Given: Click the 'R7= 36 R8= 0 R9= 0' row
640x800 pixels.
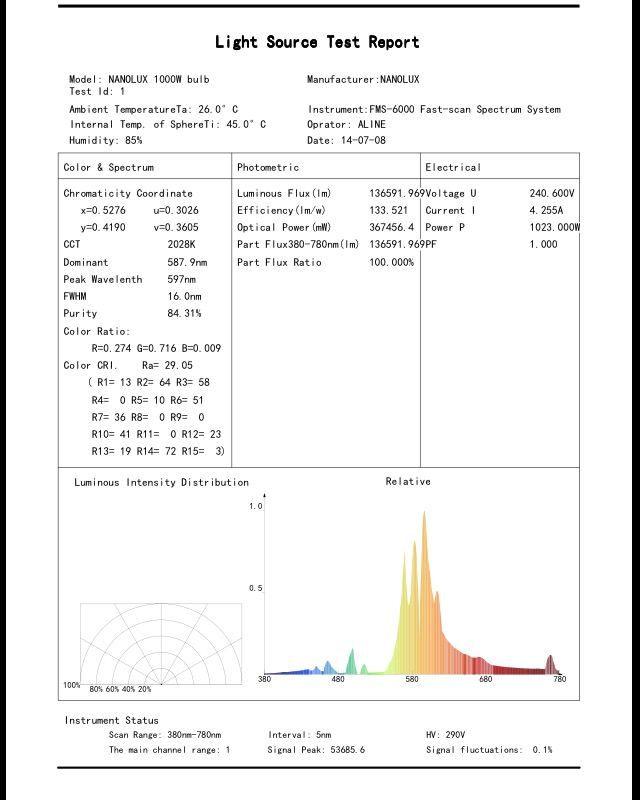Looking at the screenshot, I should (148, 417).
